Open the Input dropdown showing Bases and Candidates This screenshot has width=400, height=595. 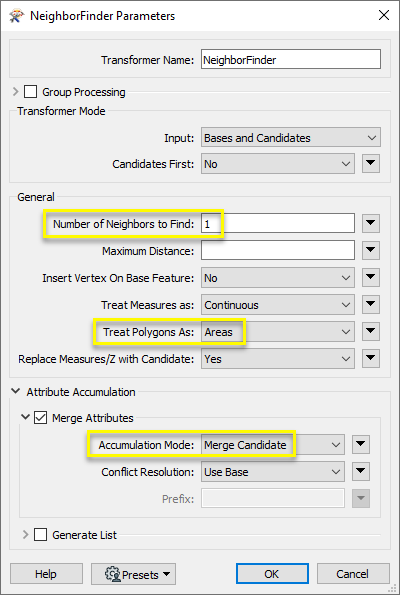[291, 137]
